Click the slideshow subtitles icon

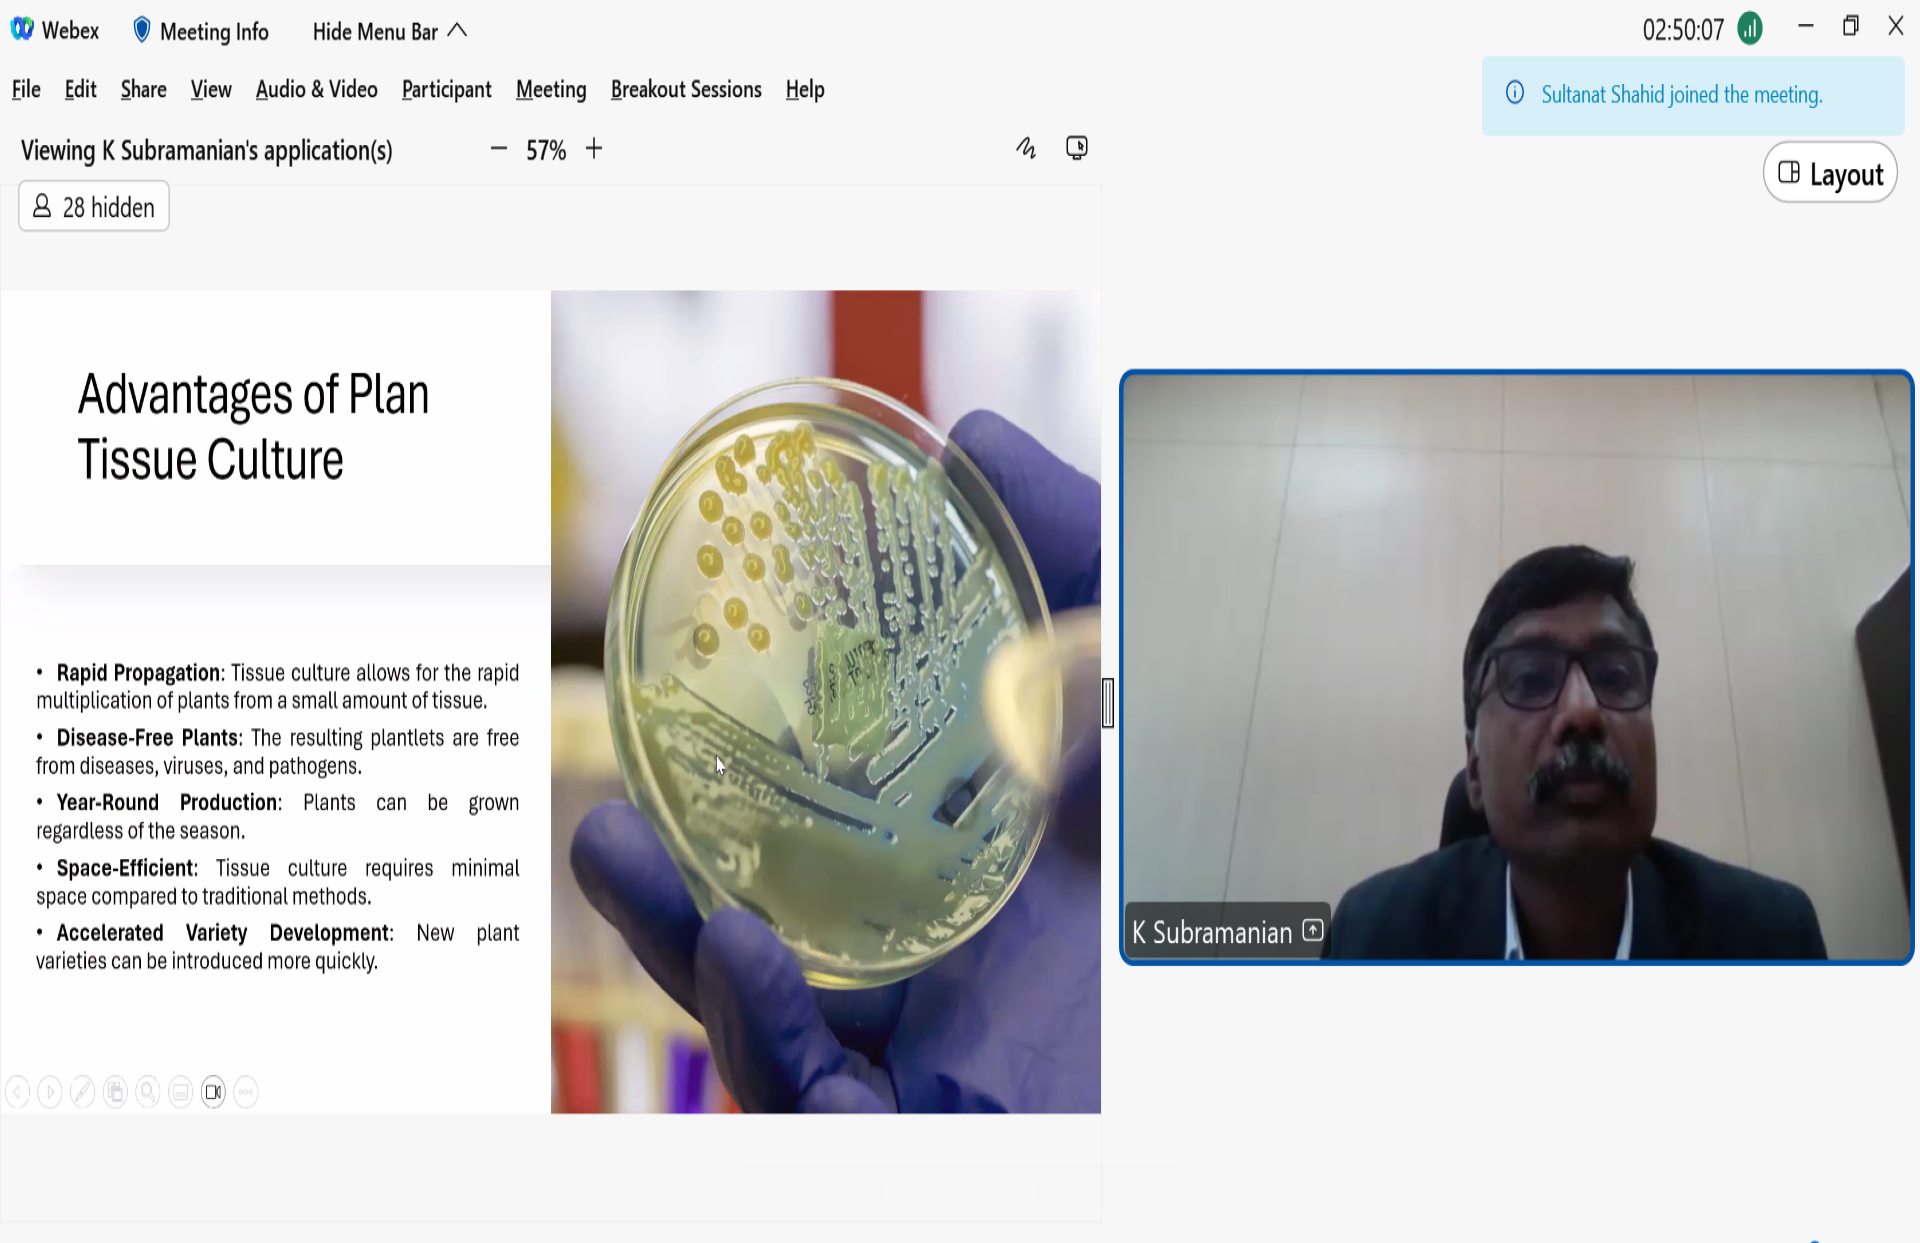pos(180,1092)
